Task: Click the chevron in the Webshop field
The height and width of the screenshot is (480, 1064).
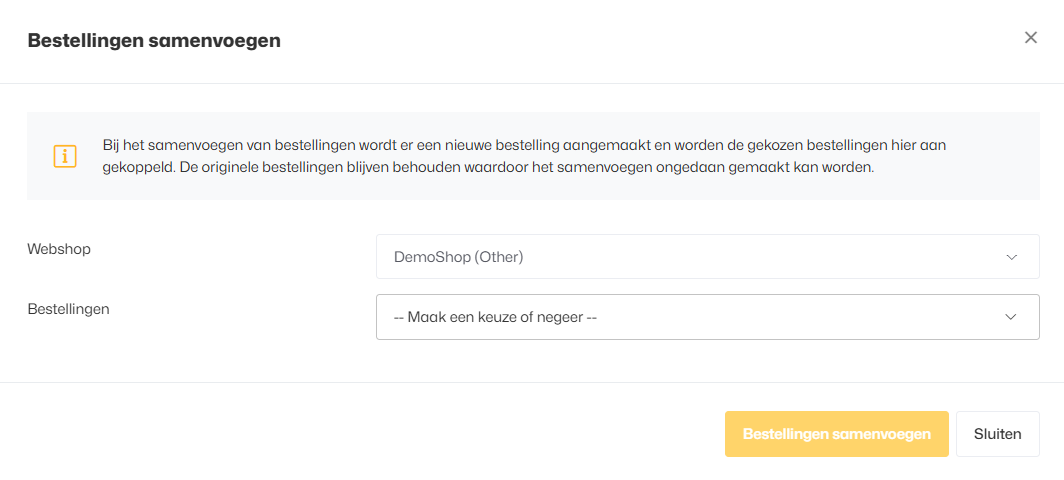Action: pos(1011,257)
